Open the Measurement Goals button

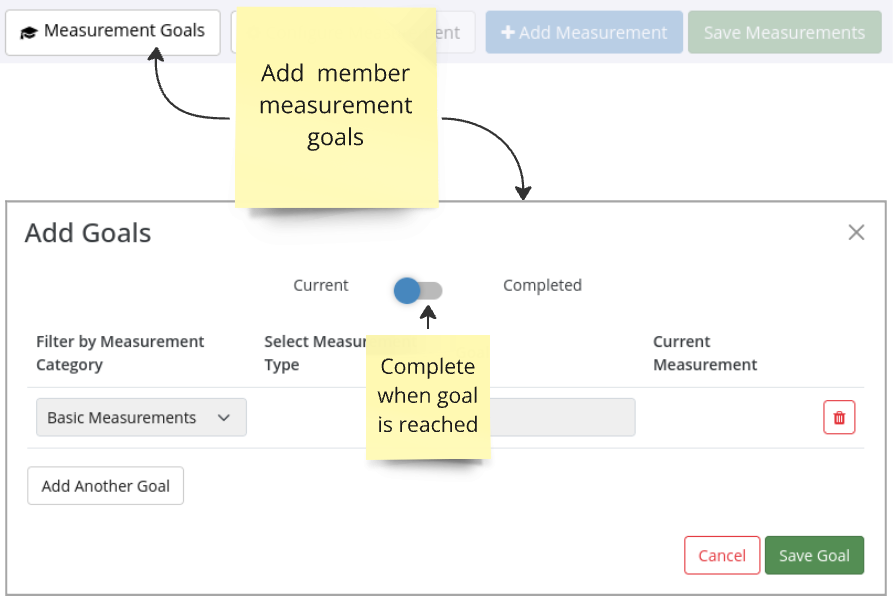112,32
